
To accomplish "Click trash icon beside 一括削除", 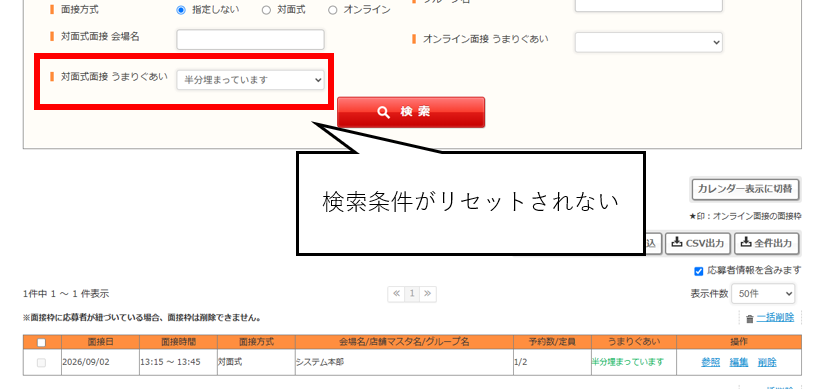I will (x=750, y=318).
